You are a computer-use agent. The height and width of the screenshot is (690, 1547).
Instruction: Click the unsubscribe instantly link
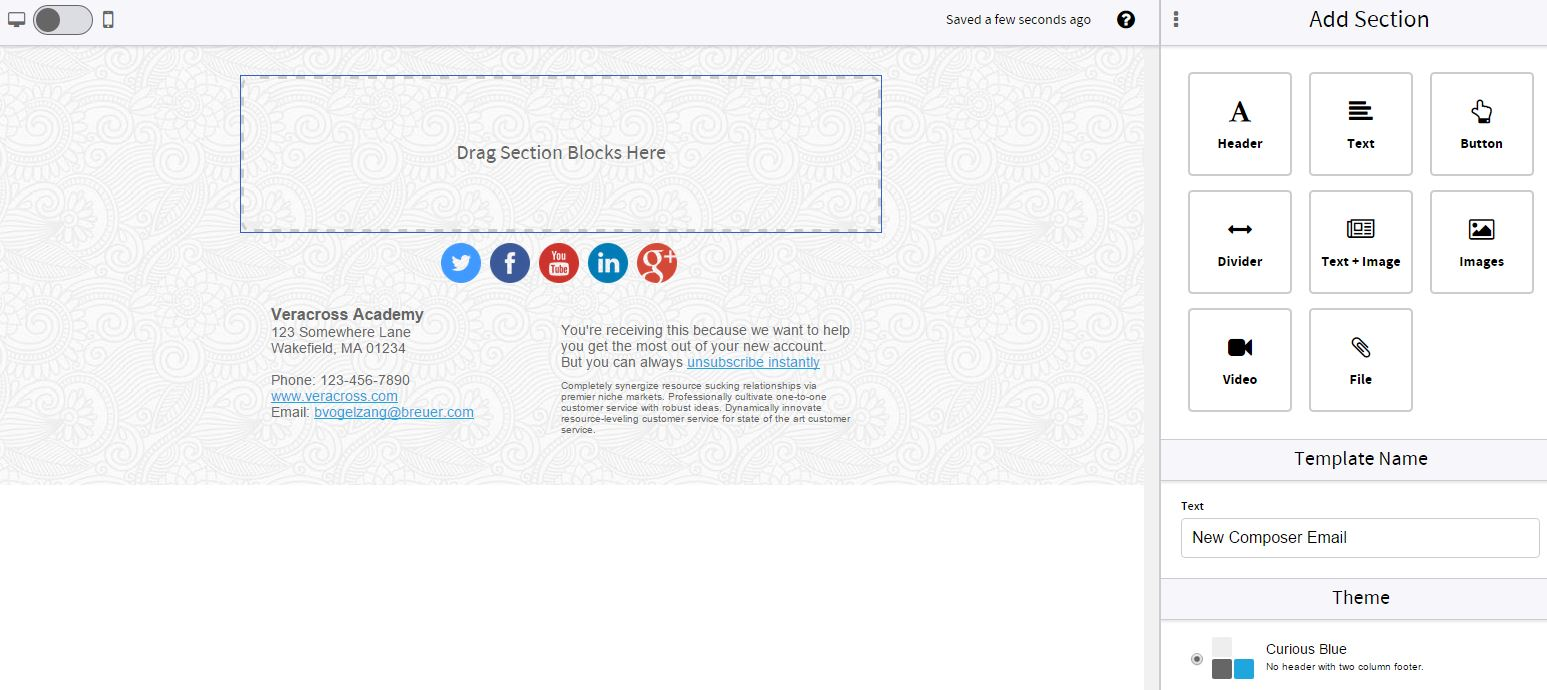tap(753, 362)
